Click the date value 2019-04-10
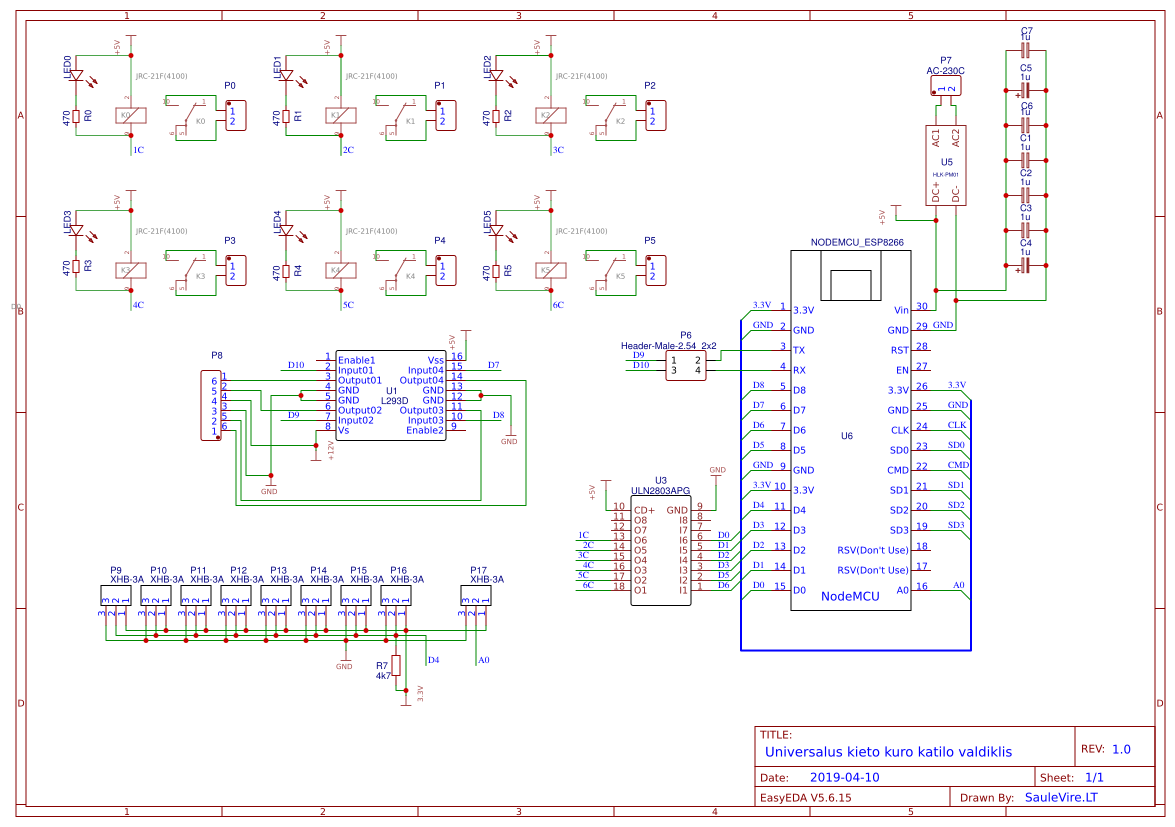Image resolution: width=1175 pixels, height=827 pixels. point(845,778)
